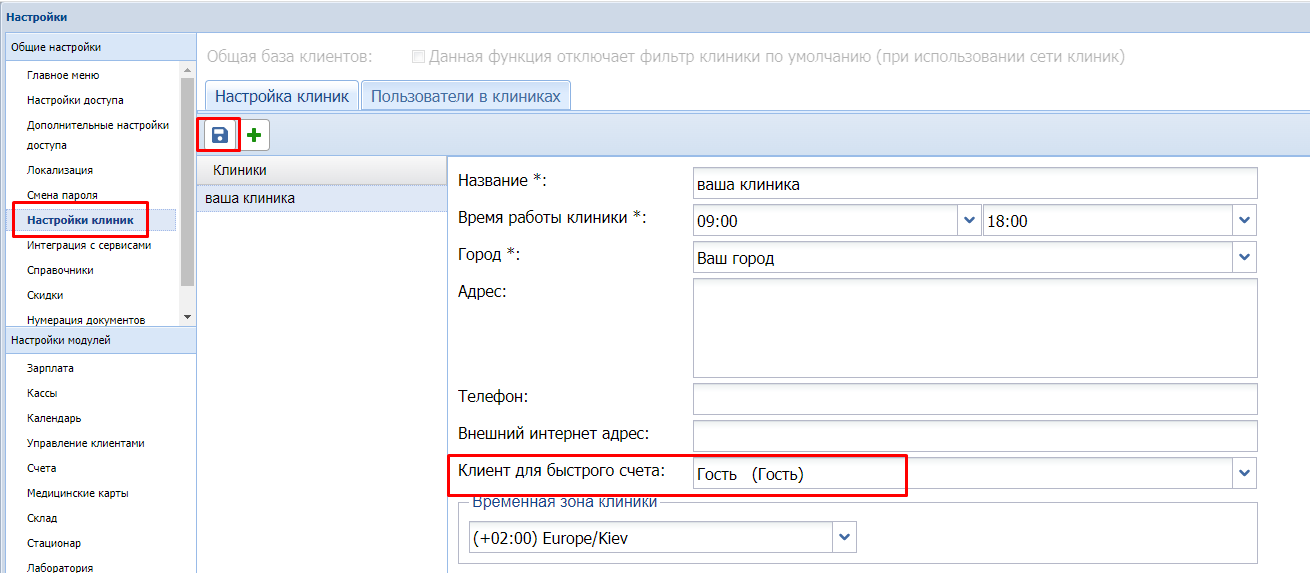Open the 'Локализация' settings item

pos(60,170)
